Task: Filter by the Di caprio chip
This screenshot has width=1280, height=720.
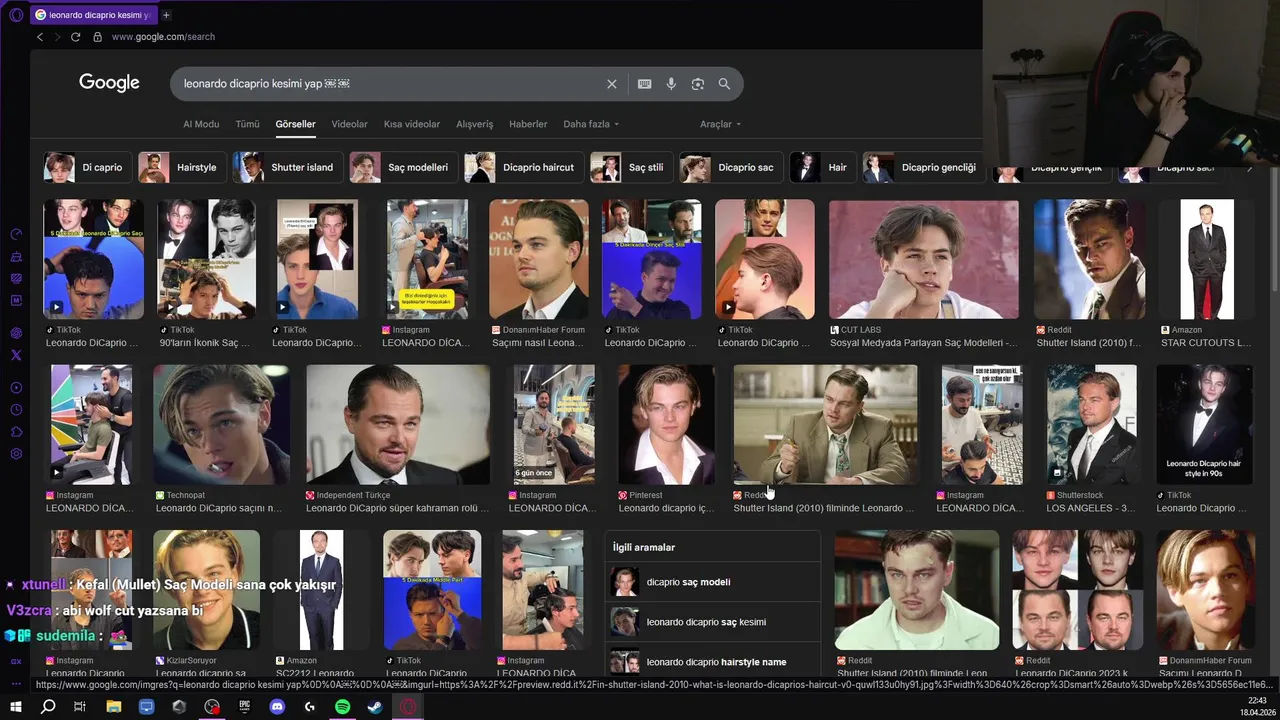Action: coord(86,167)
